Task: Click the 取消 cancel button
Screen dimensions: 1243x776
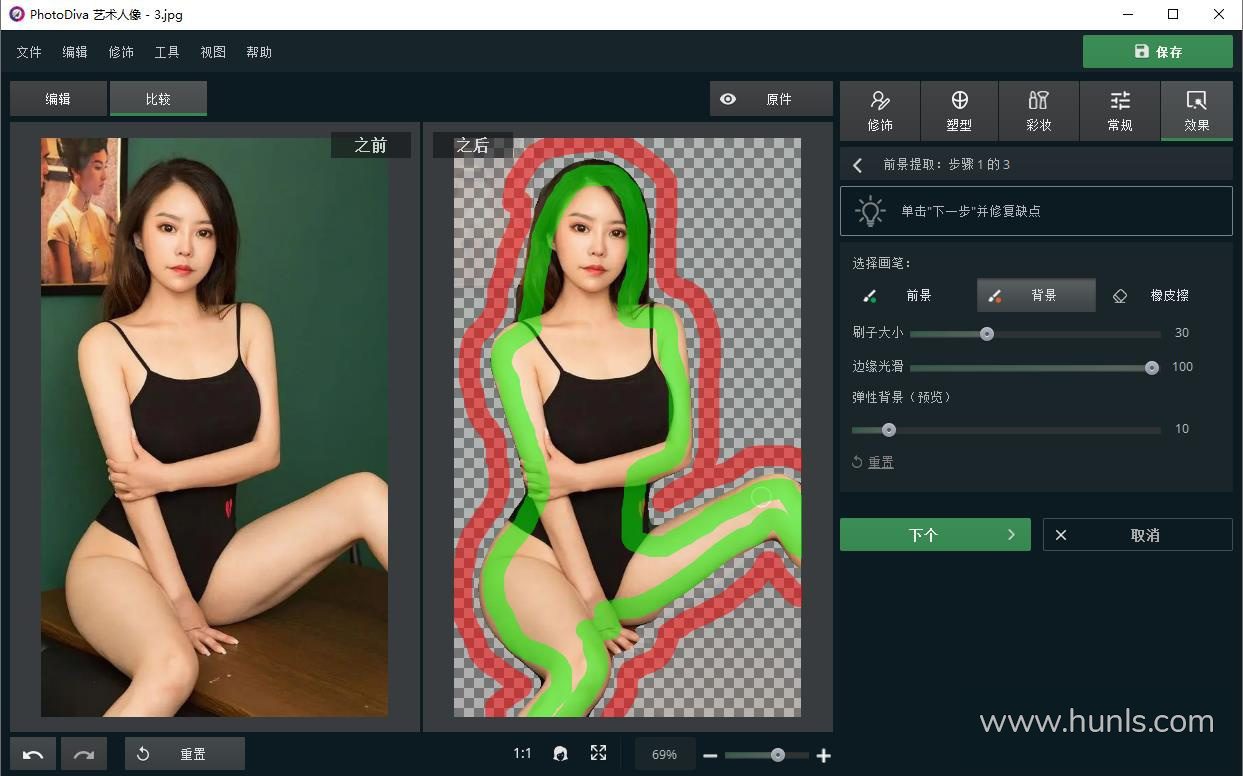Action: [x=1137, y=535]
